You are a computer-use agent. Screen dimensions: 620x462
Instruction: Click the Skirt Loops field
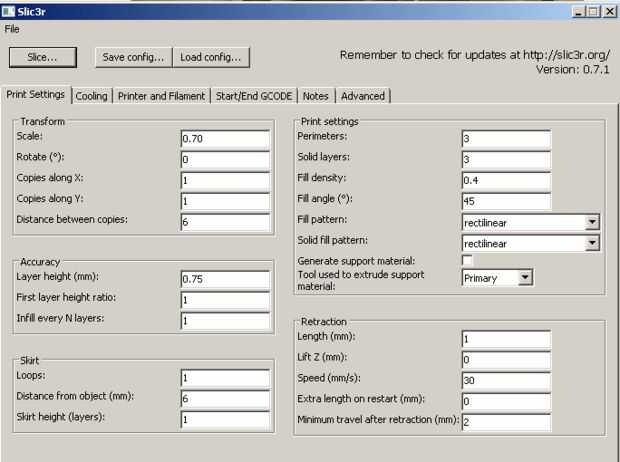tap(225, 378)
